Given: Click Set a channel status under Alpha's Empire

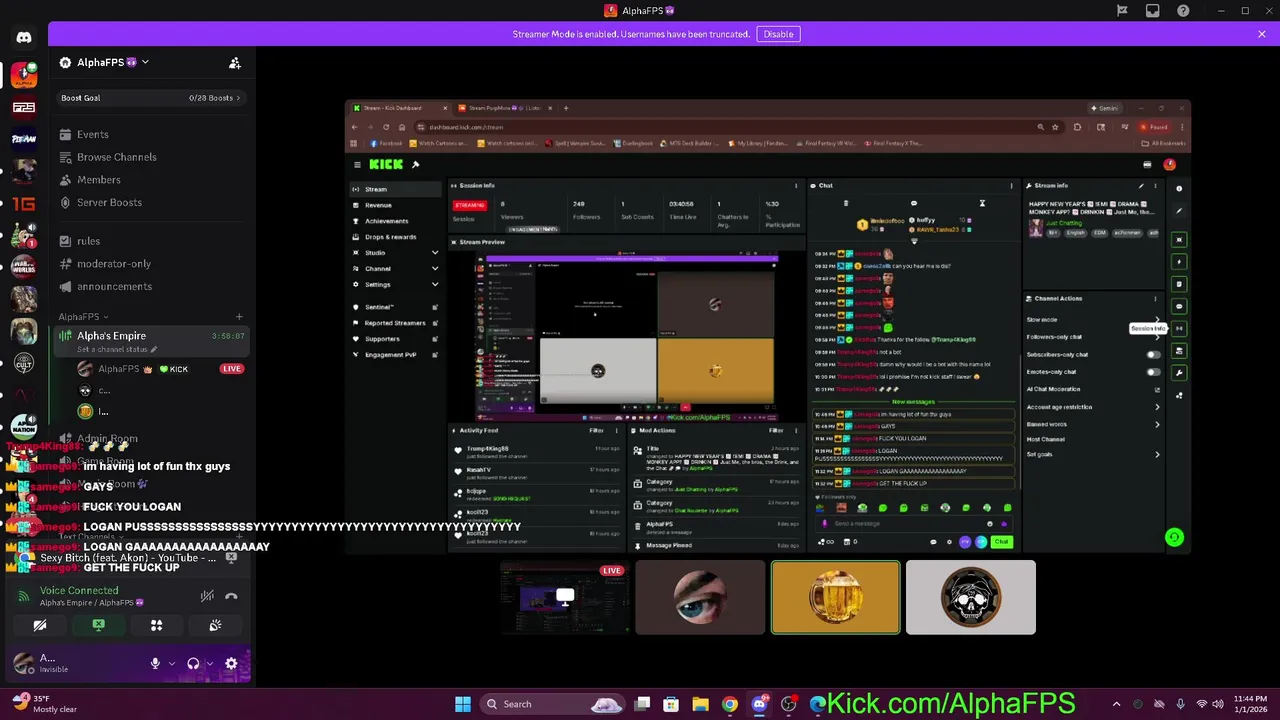Looking at the screenshot, I should click(118, 349).
